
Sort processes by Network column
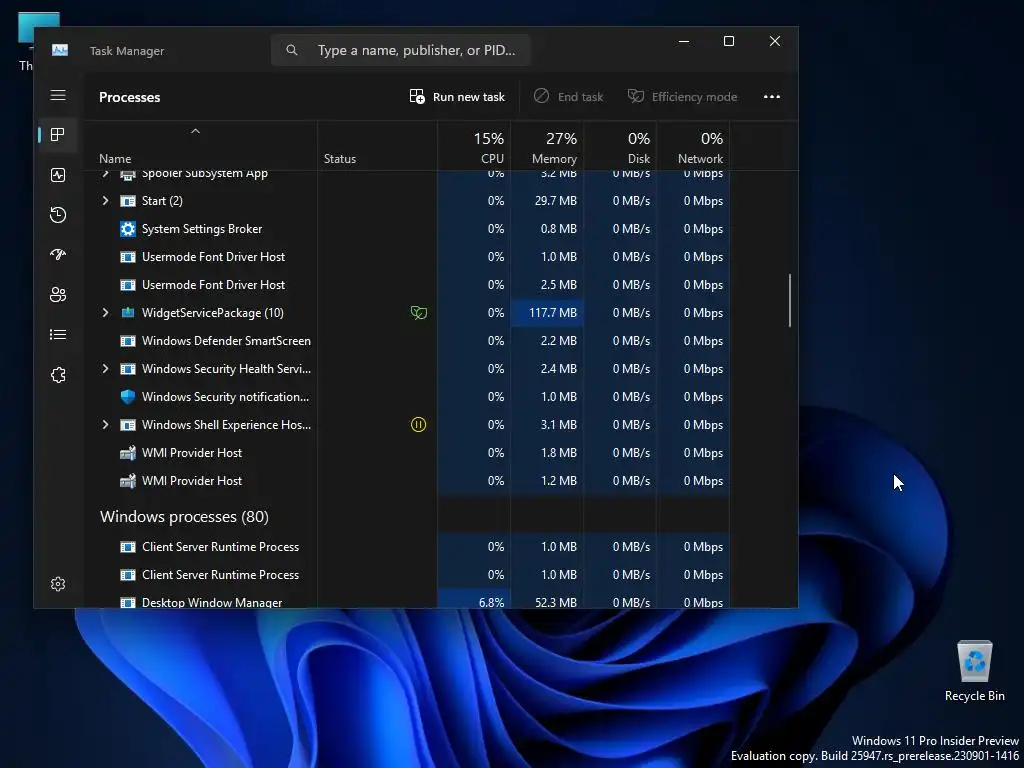tap(694, 147)
